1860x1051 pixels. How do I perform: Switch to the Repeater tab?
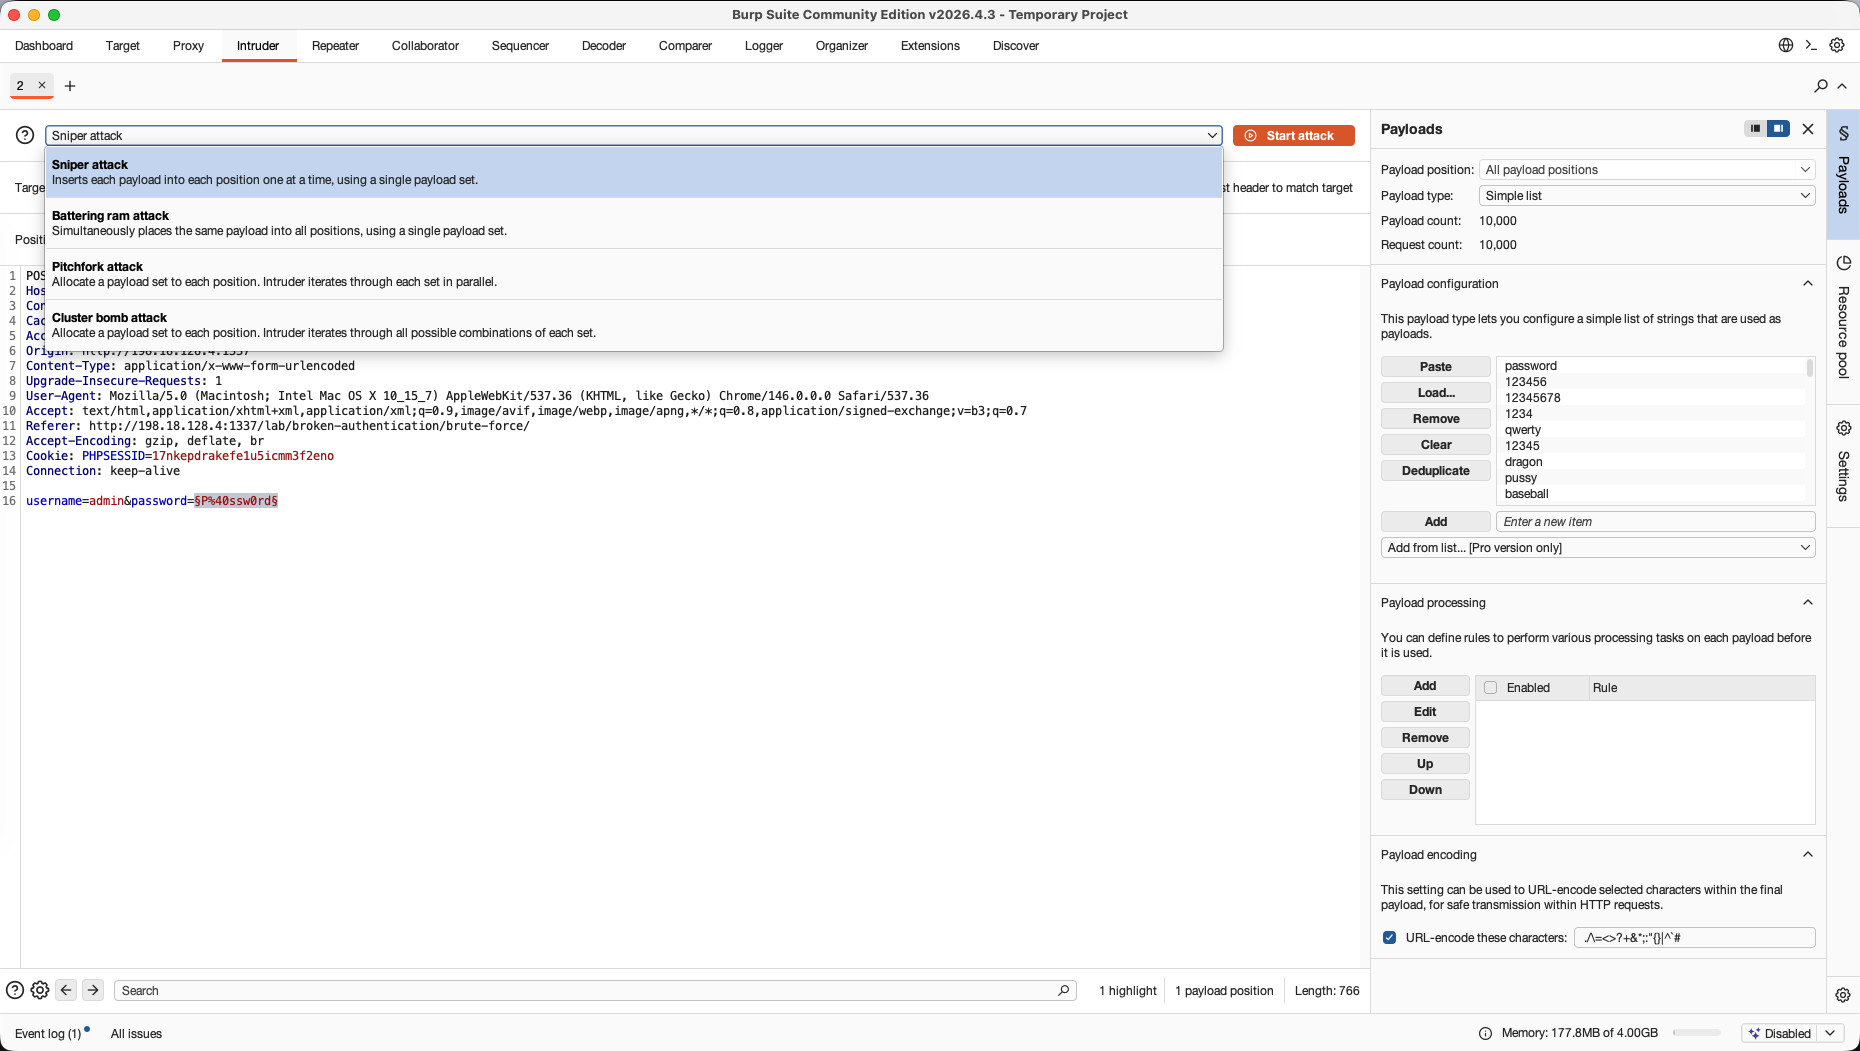click(335, 46)
